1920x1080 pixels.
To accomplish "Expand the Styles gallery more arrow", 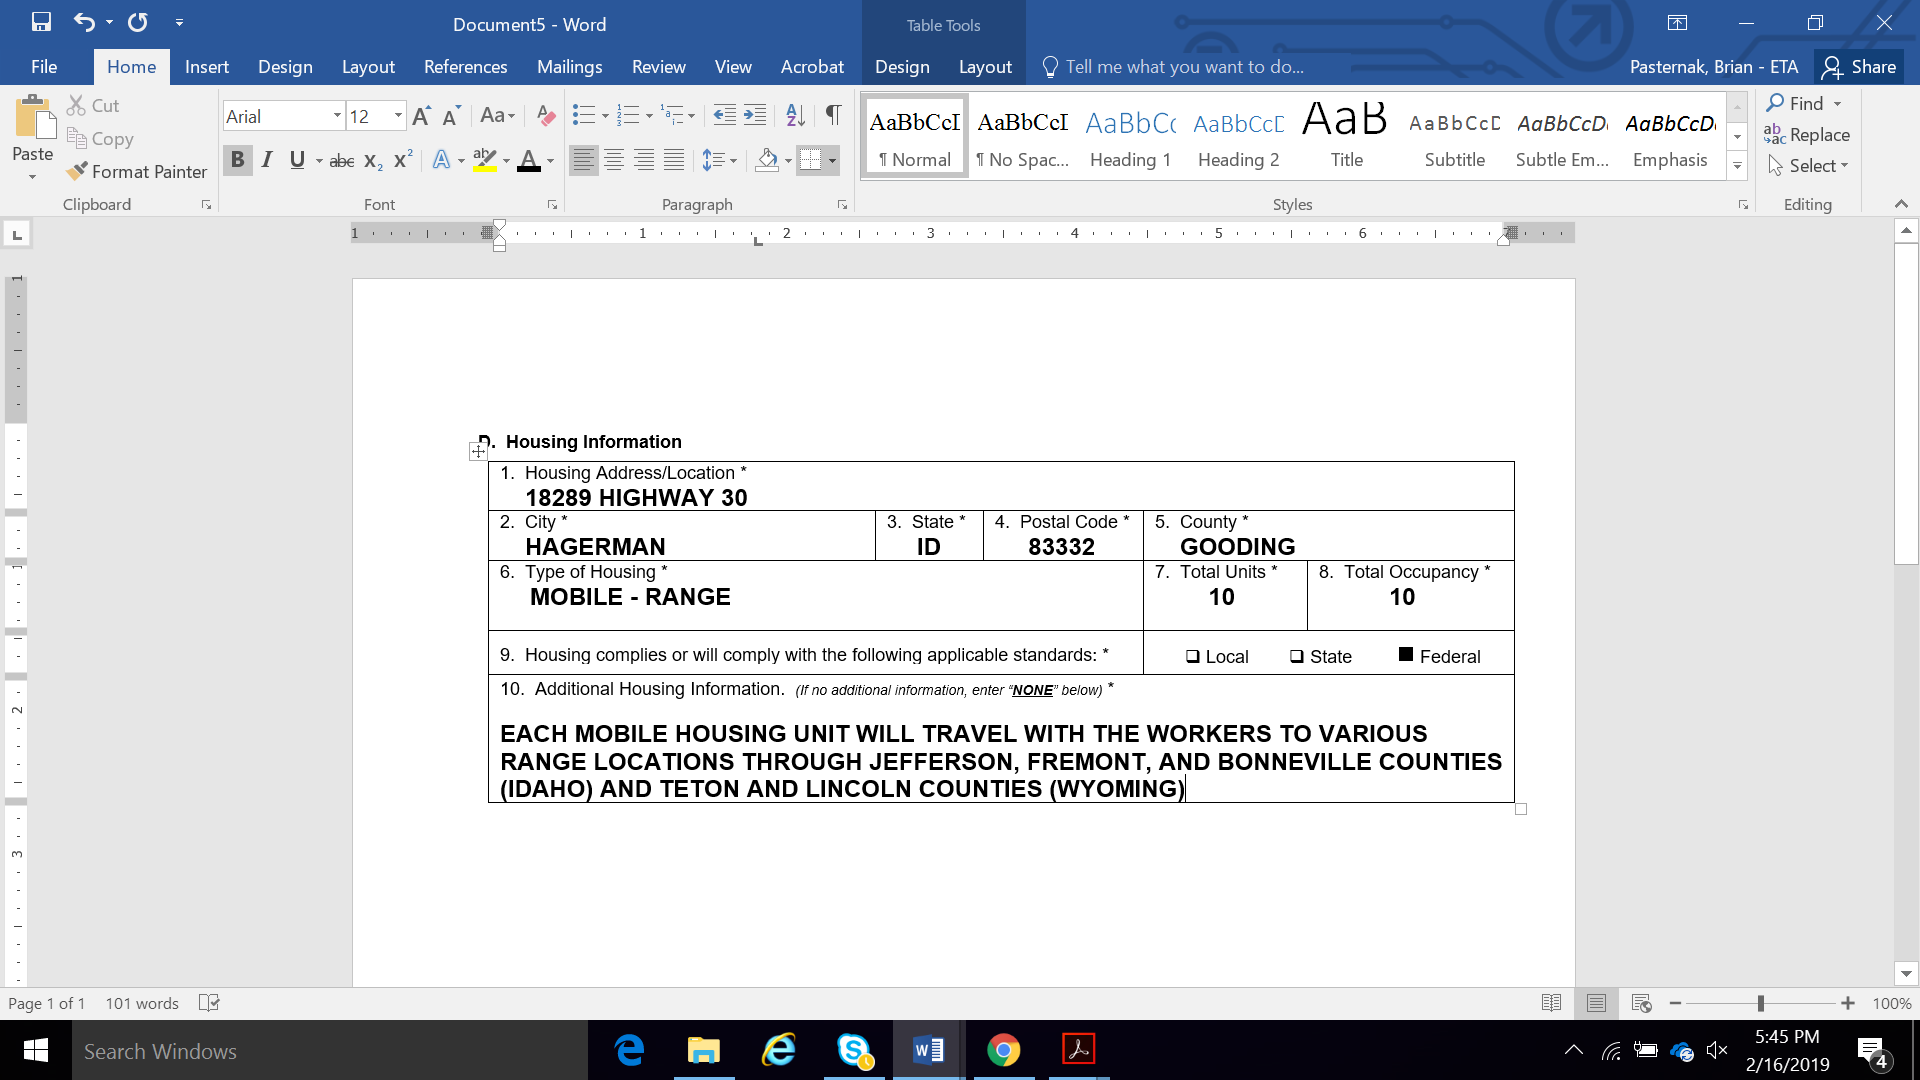I will click(1737, 166).
